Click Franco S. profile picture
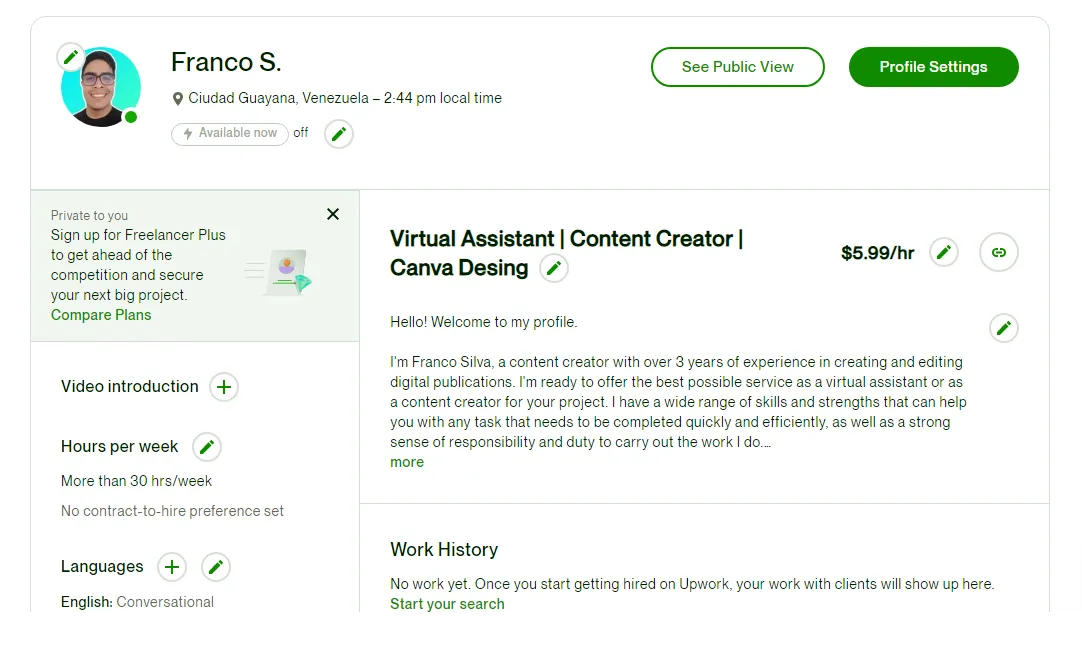Viewport: 1082px width, 651px height. [x=101, y=87]
